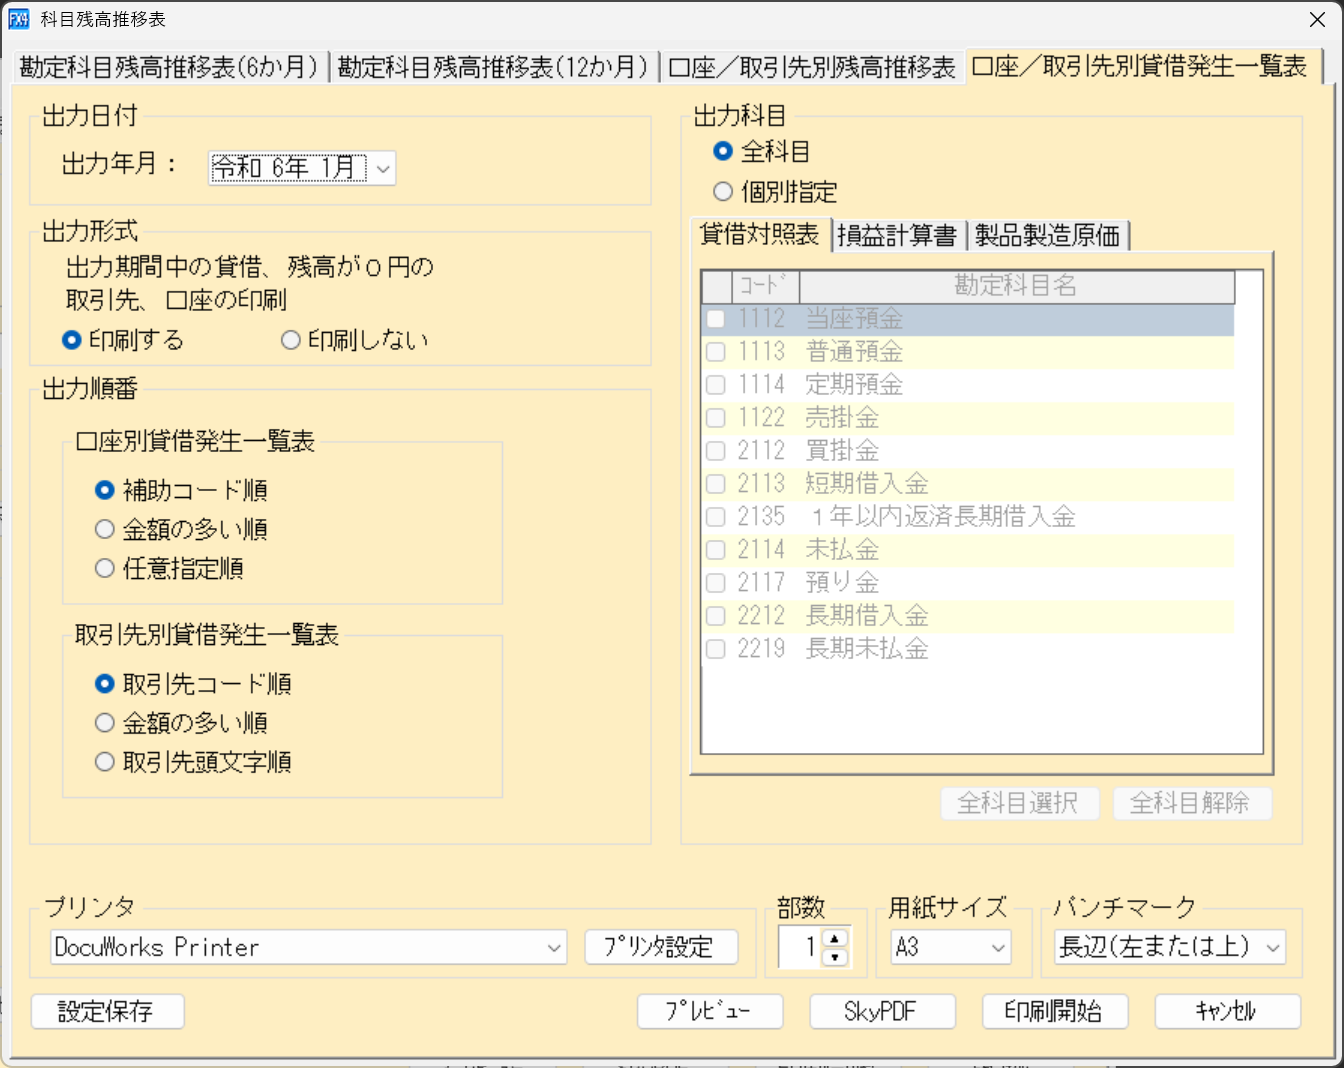Click the プレビュー button
The height and width of the screenshot is (1068, 1344).
(709, 1011)
